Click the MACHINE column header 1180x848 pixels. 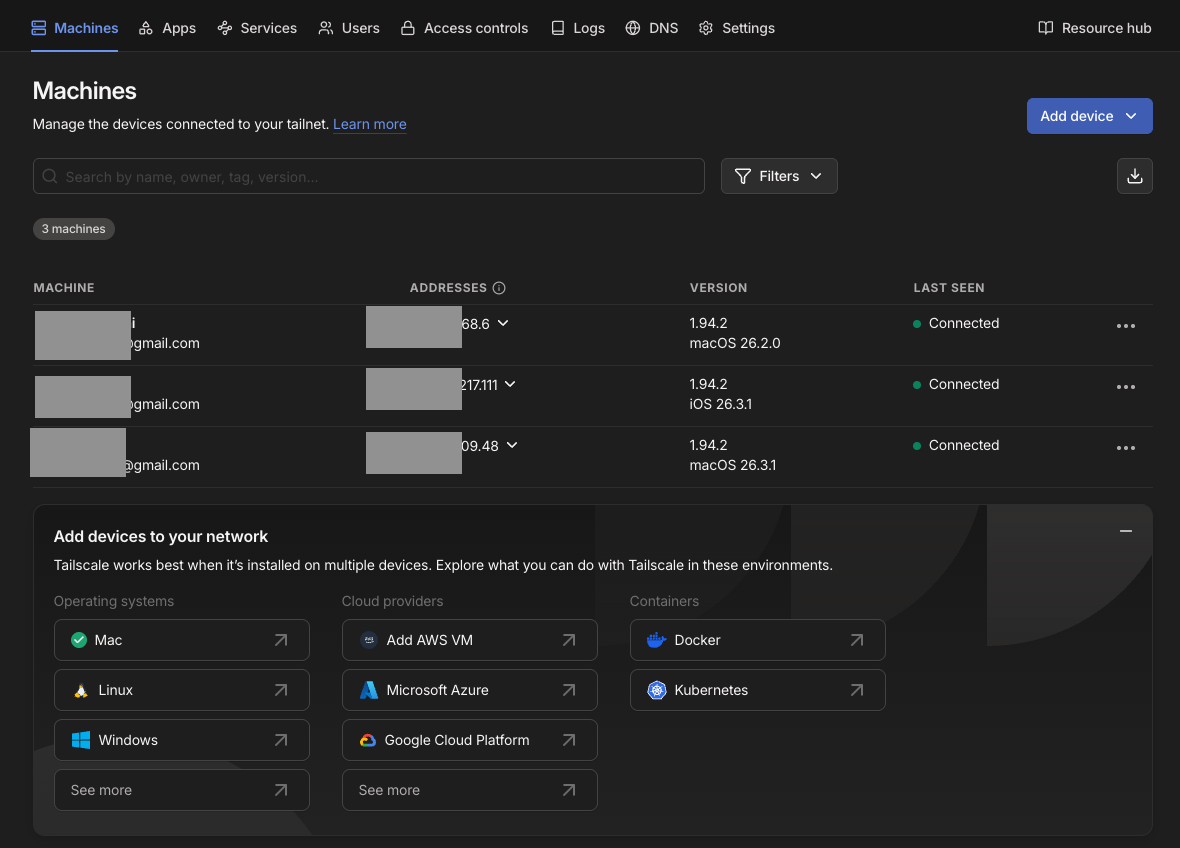64,287
